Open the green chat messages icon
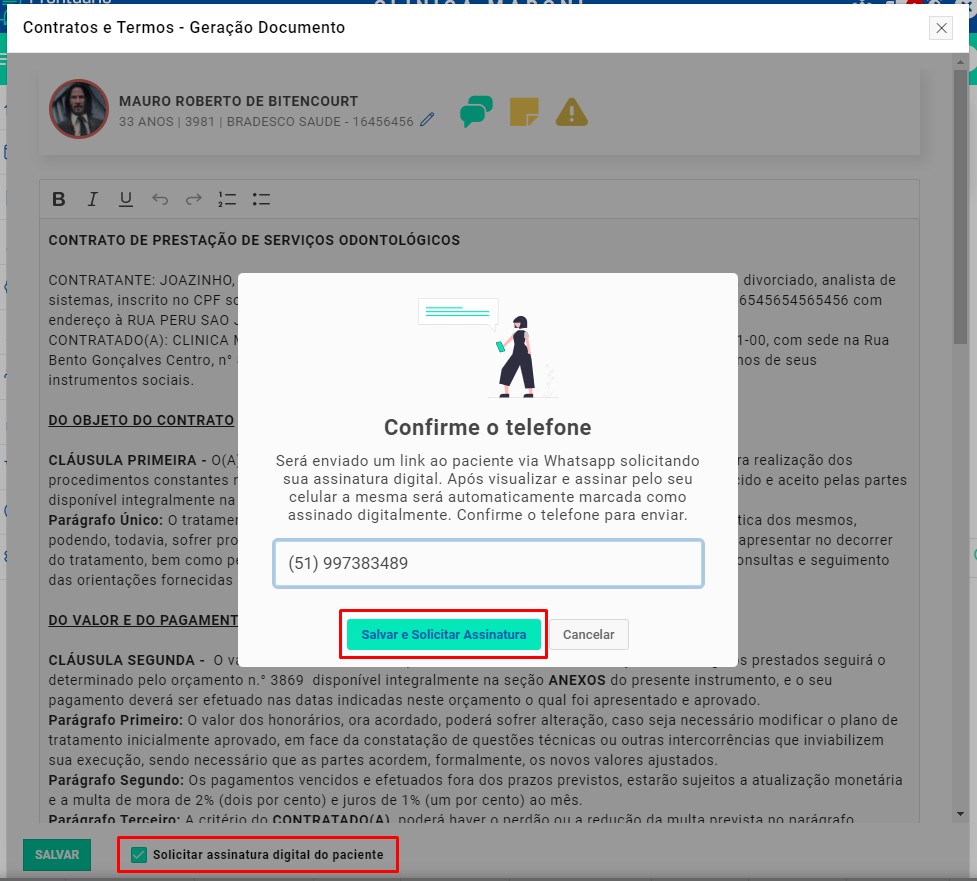The image size is (977, 881). (x=476, y=111)
